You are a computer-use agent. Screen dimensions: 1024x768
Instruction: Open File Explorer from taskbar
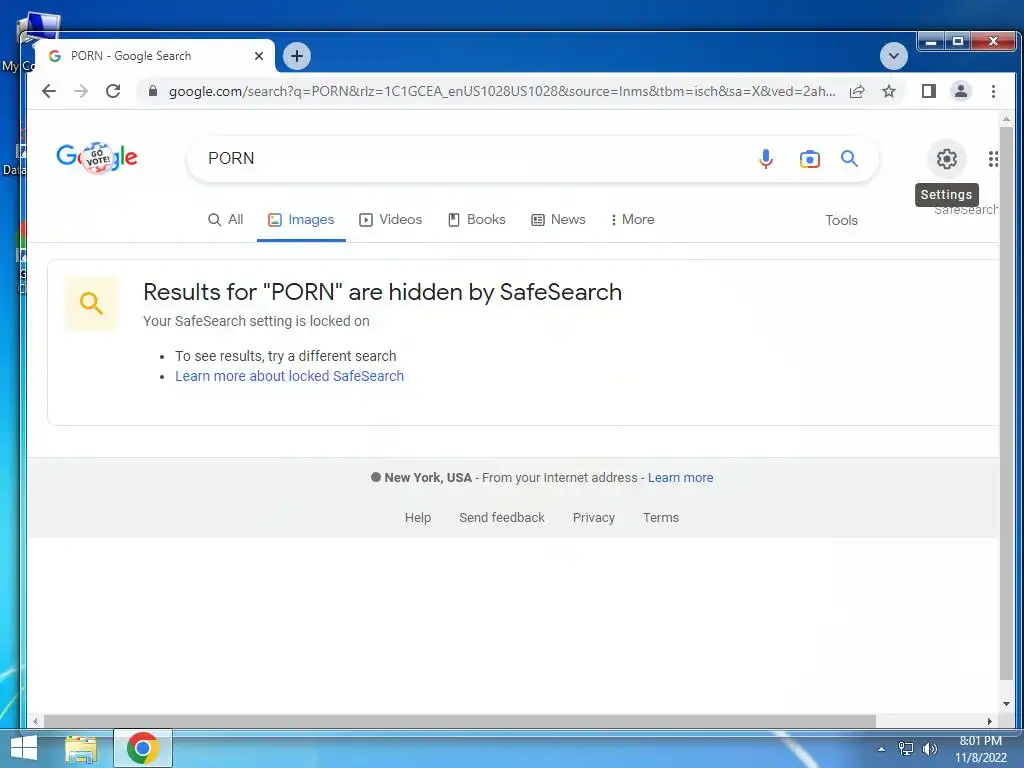coord(81,749)
